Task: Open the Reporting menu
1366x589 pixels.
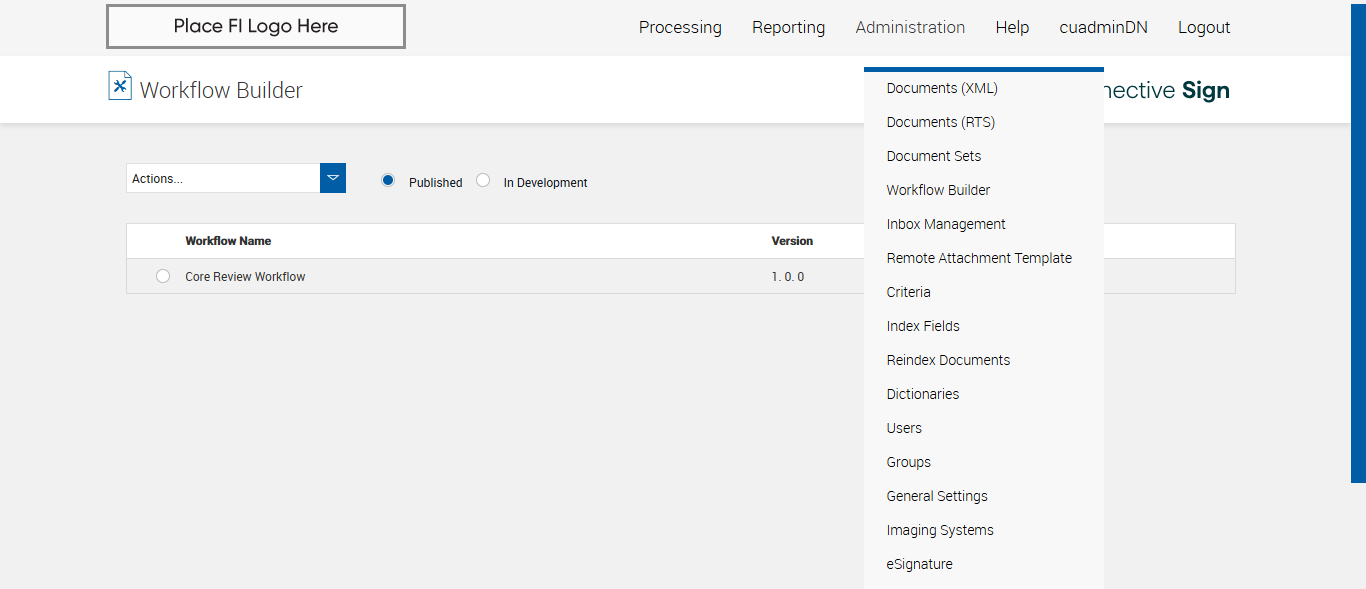Action: coord(788,27)
